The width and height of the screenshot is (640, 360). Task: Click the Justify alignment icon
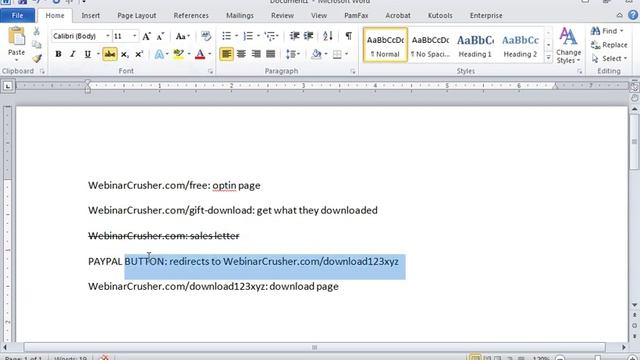click(x=271, y=54)
